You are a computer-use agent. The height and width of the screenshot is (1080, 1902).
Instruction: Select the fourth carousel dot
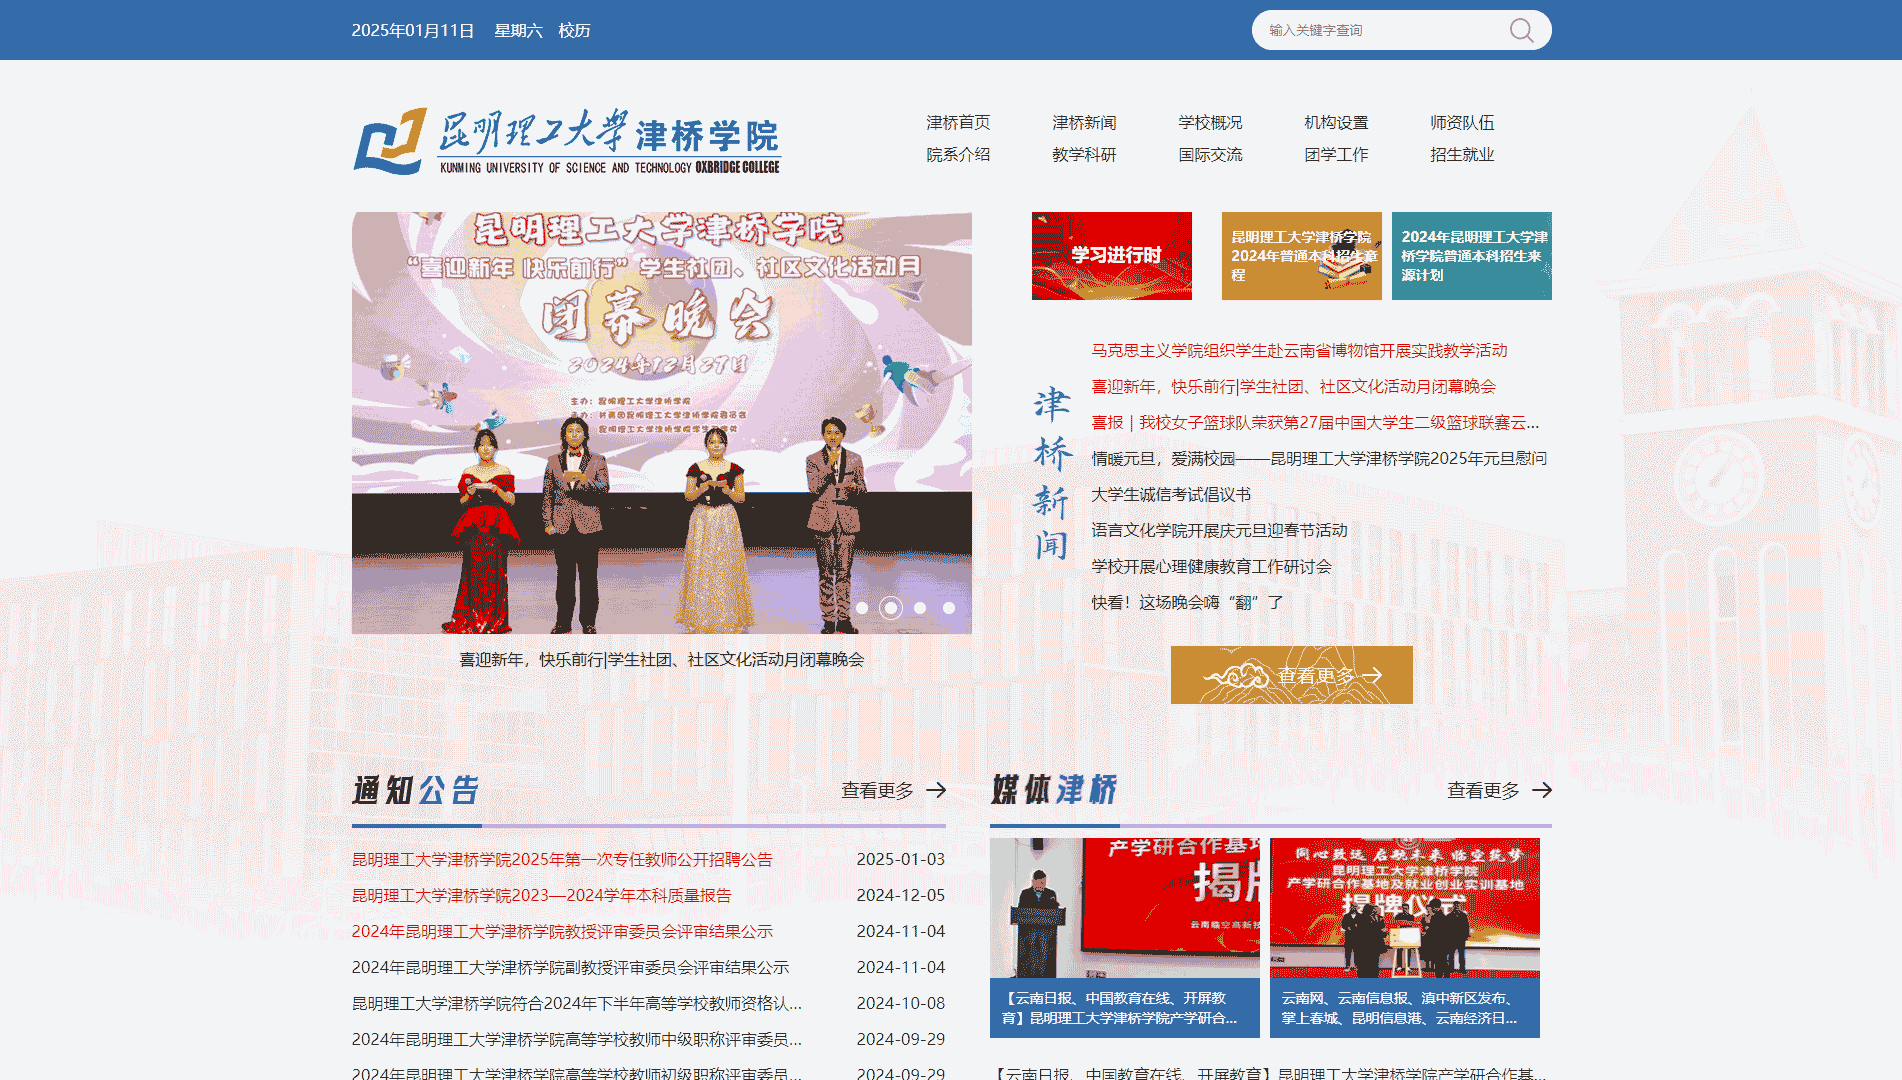click(949, 608)
